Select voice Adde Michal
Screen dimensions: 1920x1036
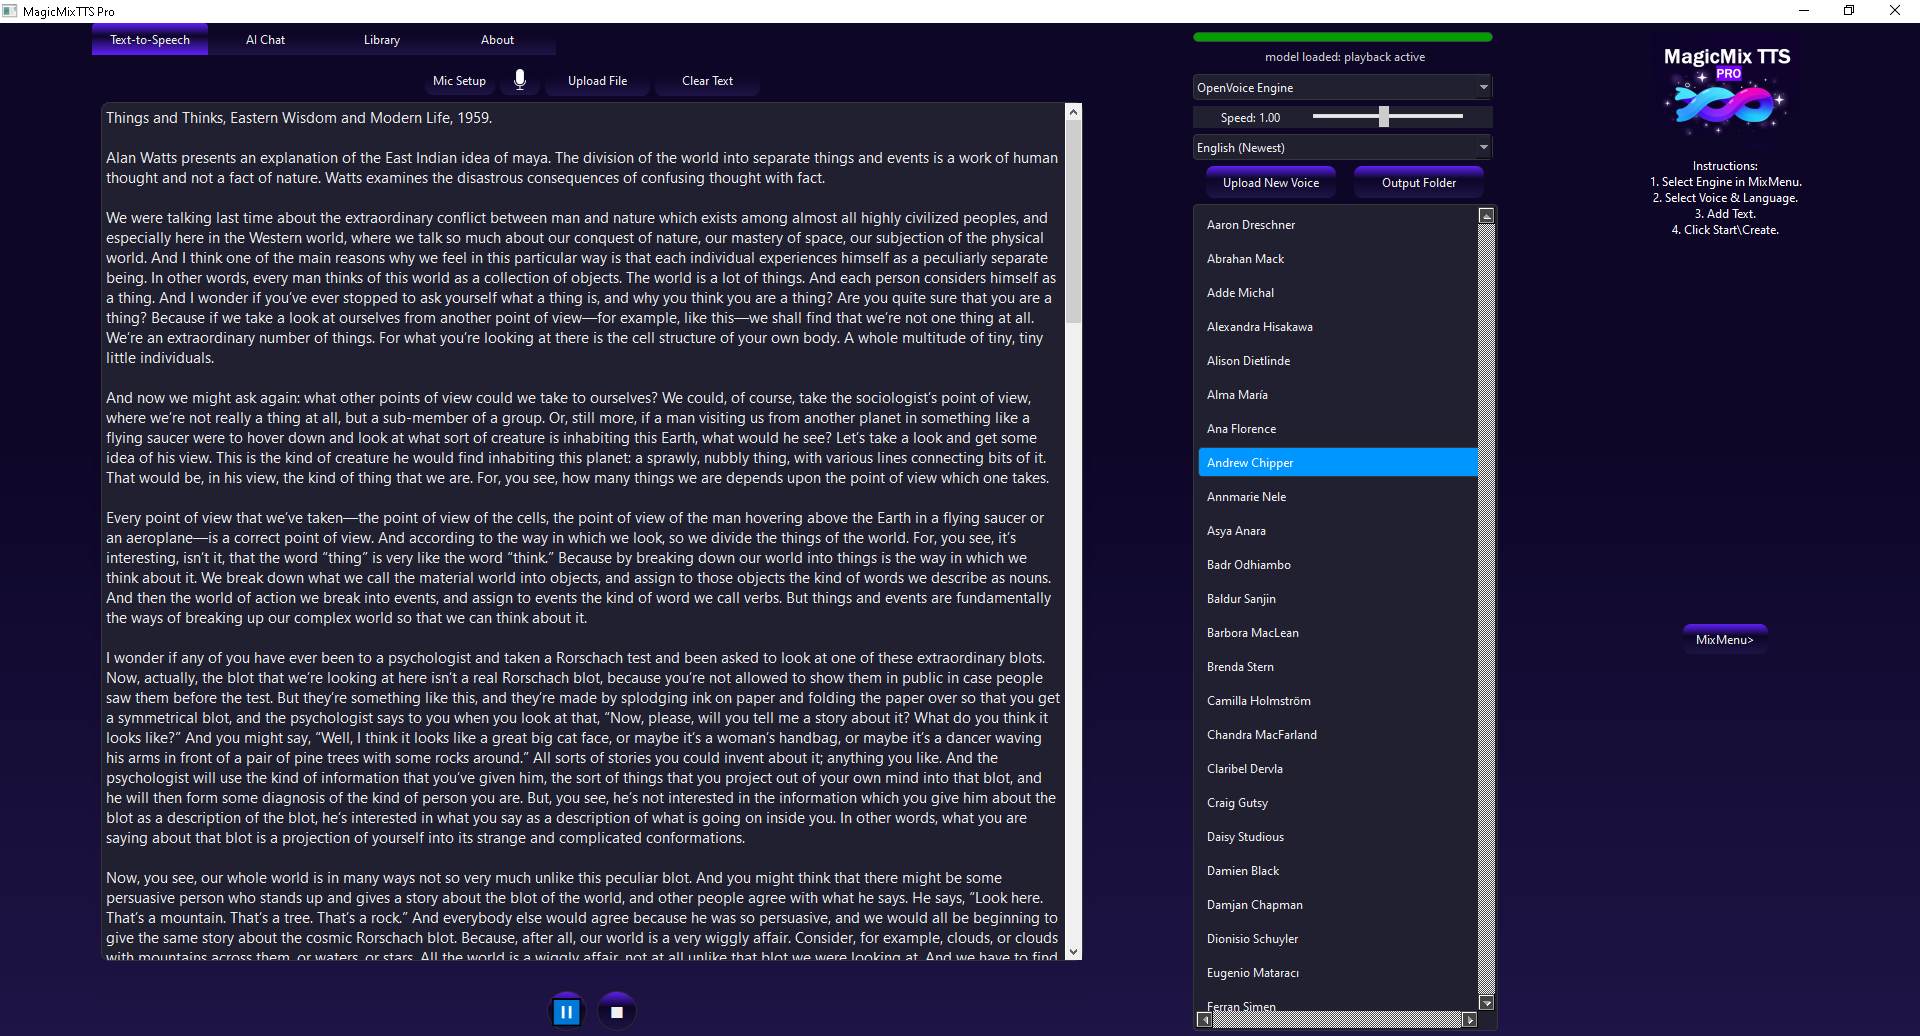1338,293
